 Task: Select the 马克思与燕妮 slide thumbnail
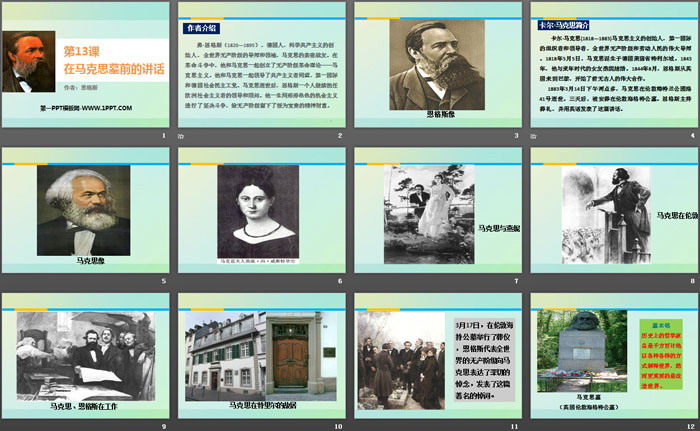438,210
